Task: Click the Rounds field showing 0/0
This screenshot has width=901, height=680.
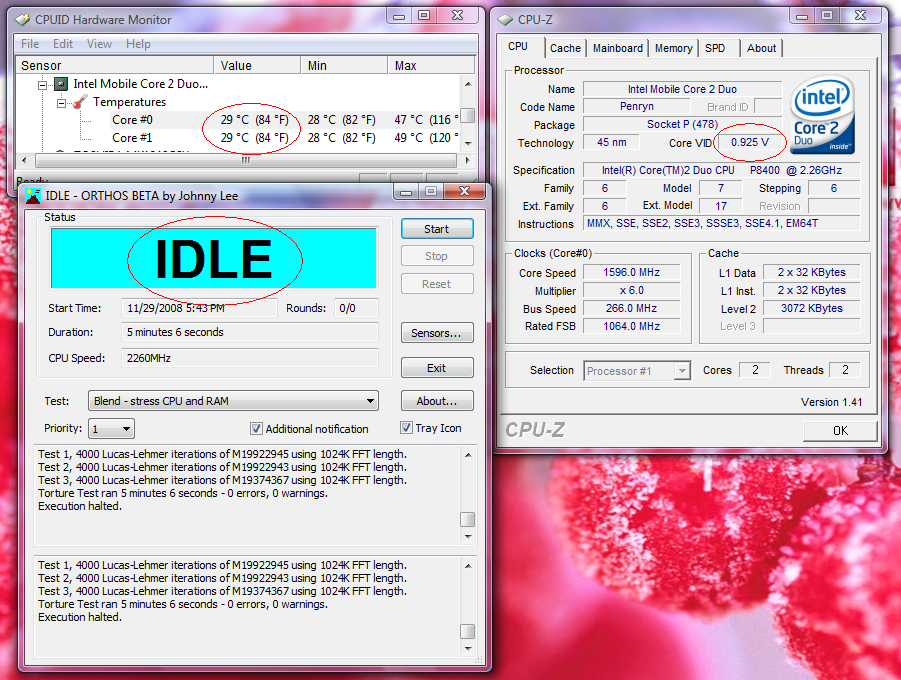Action: point(356,308)
